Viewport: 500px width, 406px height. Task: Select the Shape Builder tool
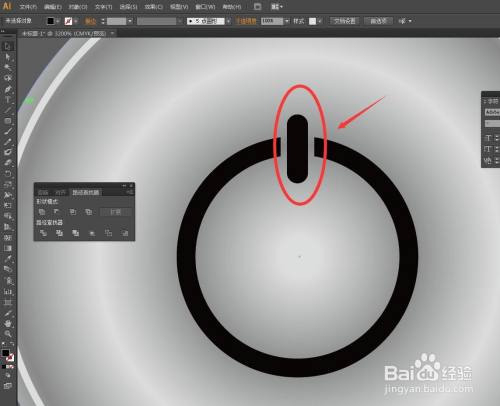click(x=8, y=216)
